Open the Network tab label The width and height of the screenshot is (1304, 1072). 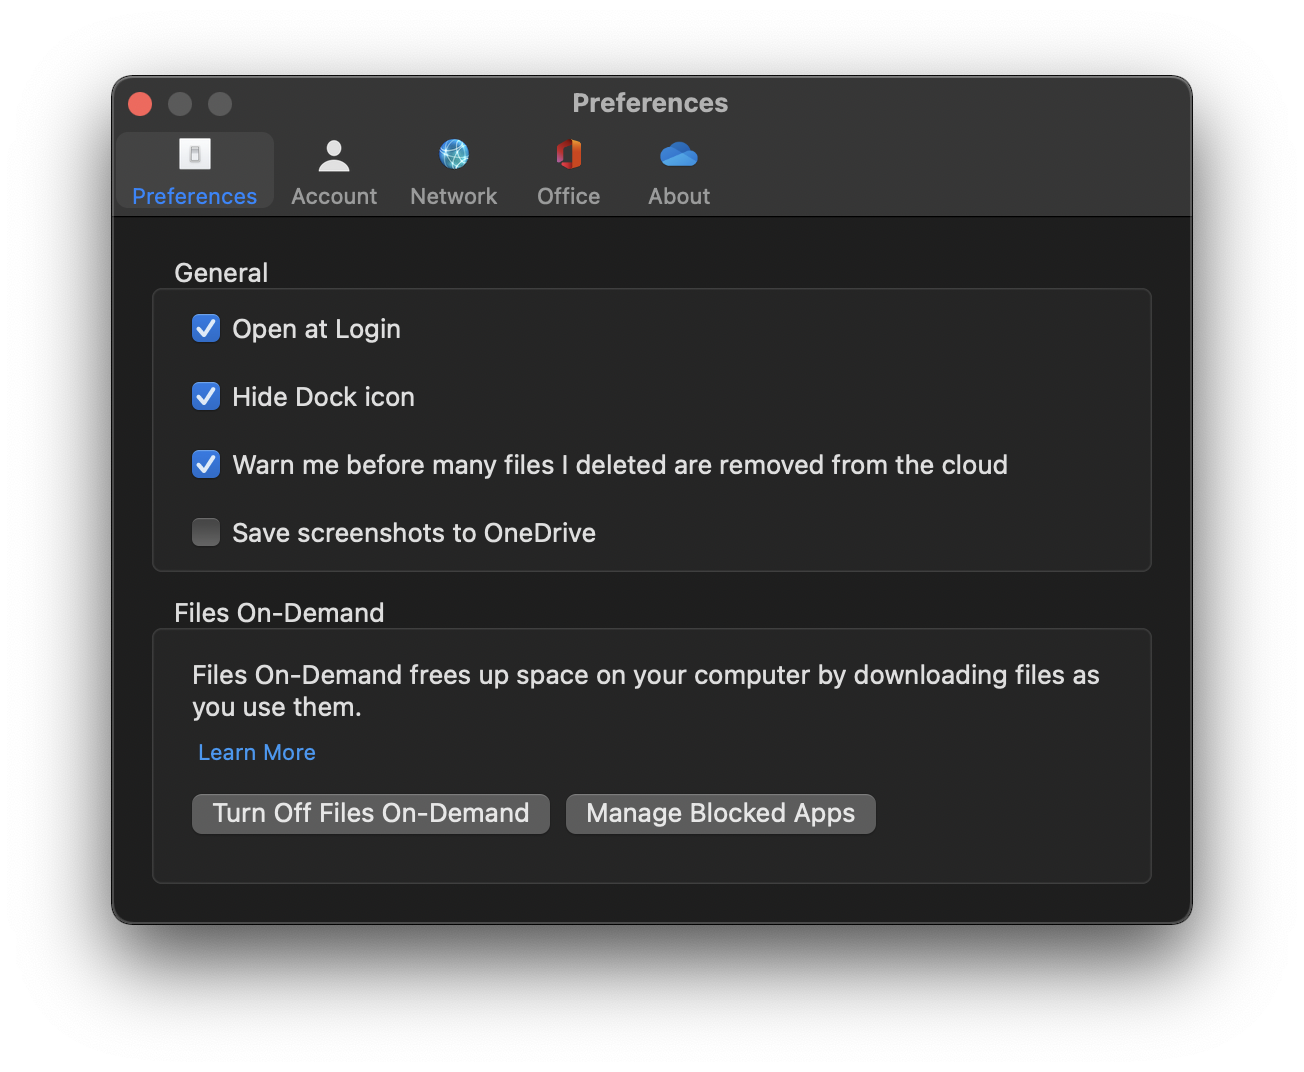point(454,197)
